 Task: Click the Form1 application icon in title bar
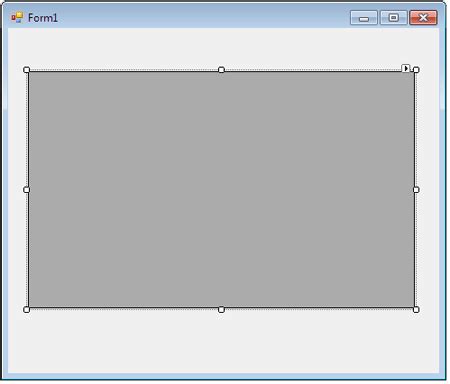(17, 17)
